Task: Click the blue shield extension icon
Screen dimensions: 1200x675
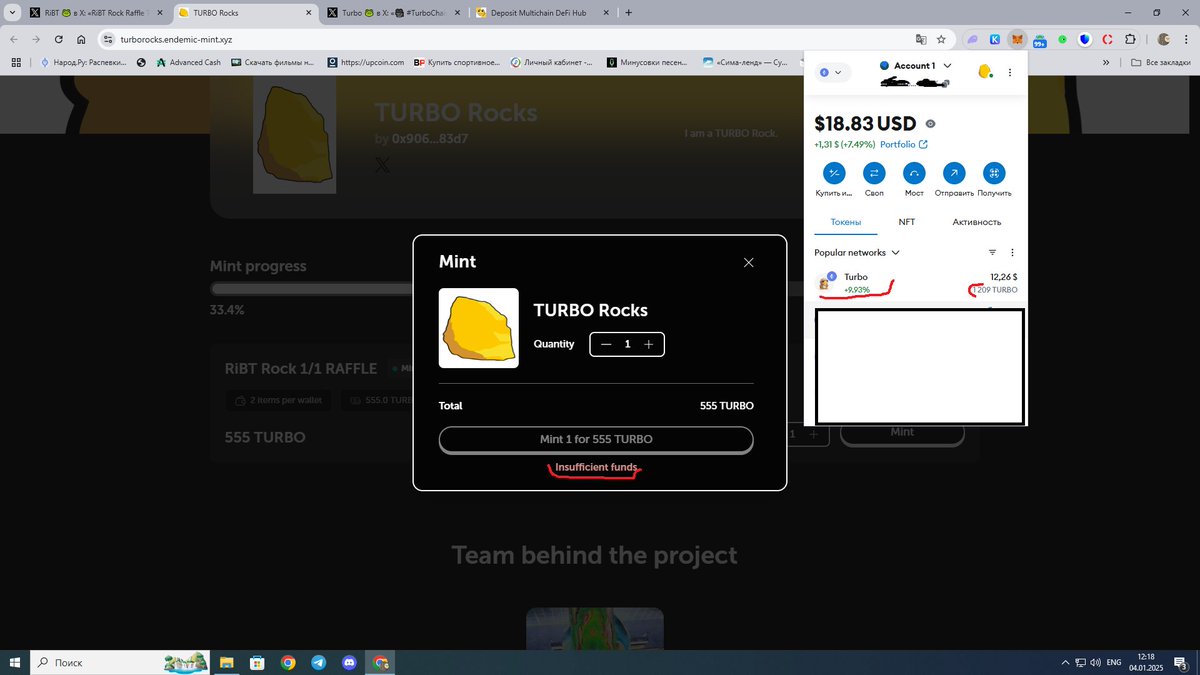Action: coord(1085,39)
